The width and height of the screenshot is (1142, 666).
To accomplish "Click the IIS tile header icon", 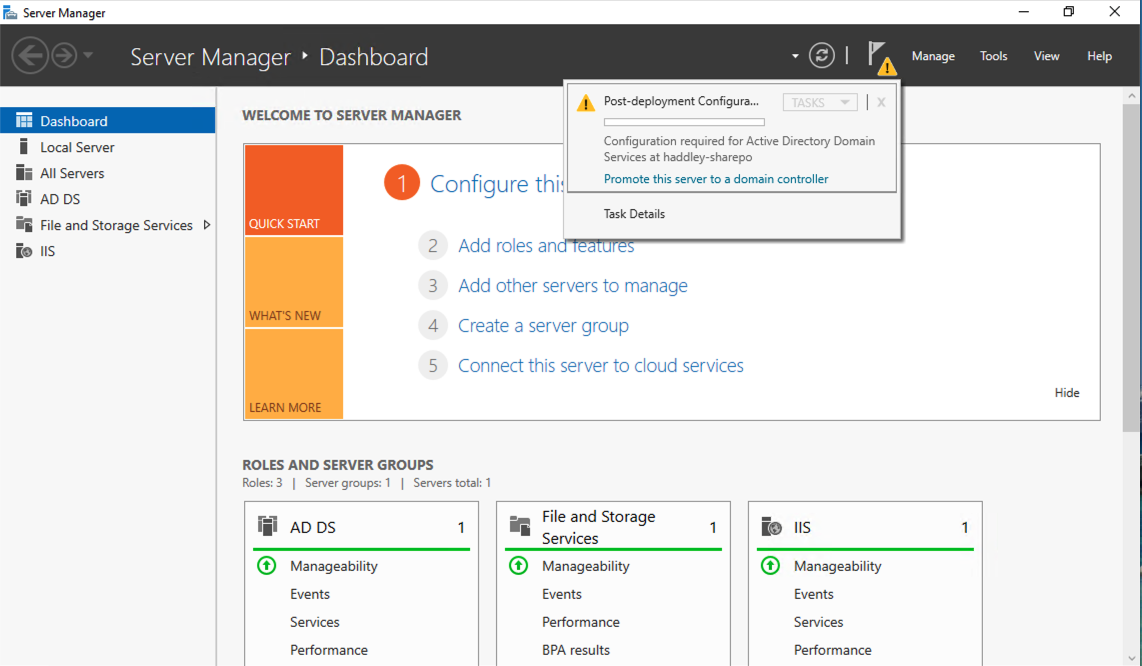I will [x=771, y=525].
